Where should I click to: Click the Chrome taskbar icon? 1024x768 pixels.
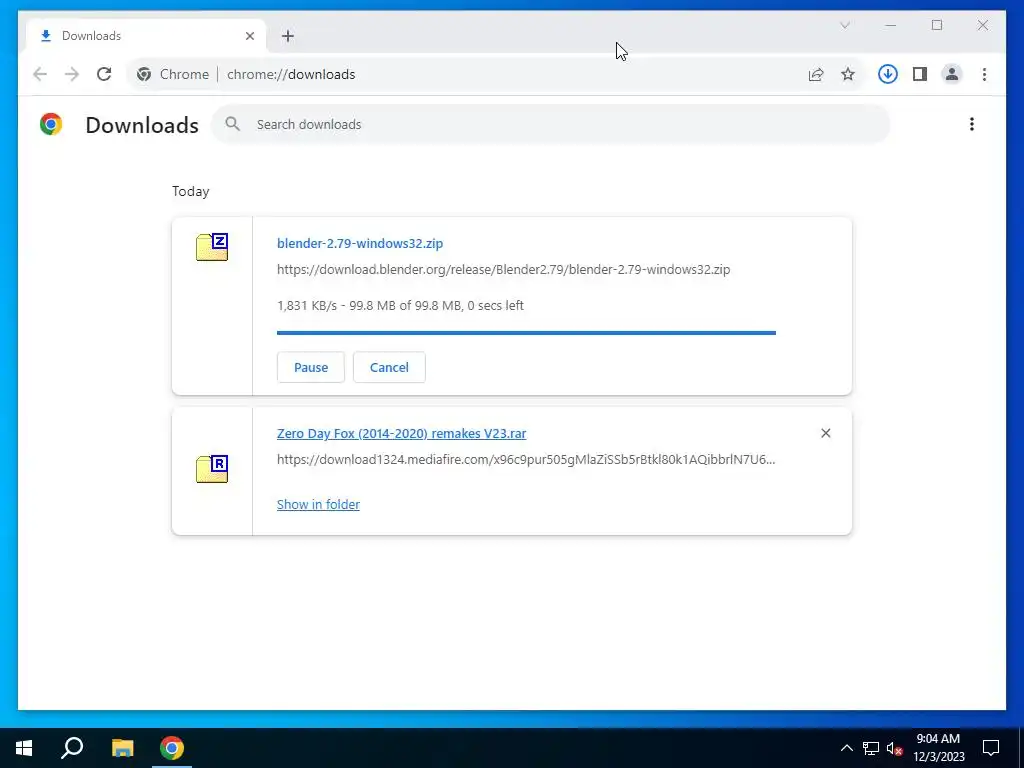172,748
